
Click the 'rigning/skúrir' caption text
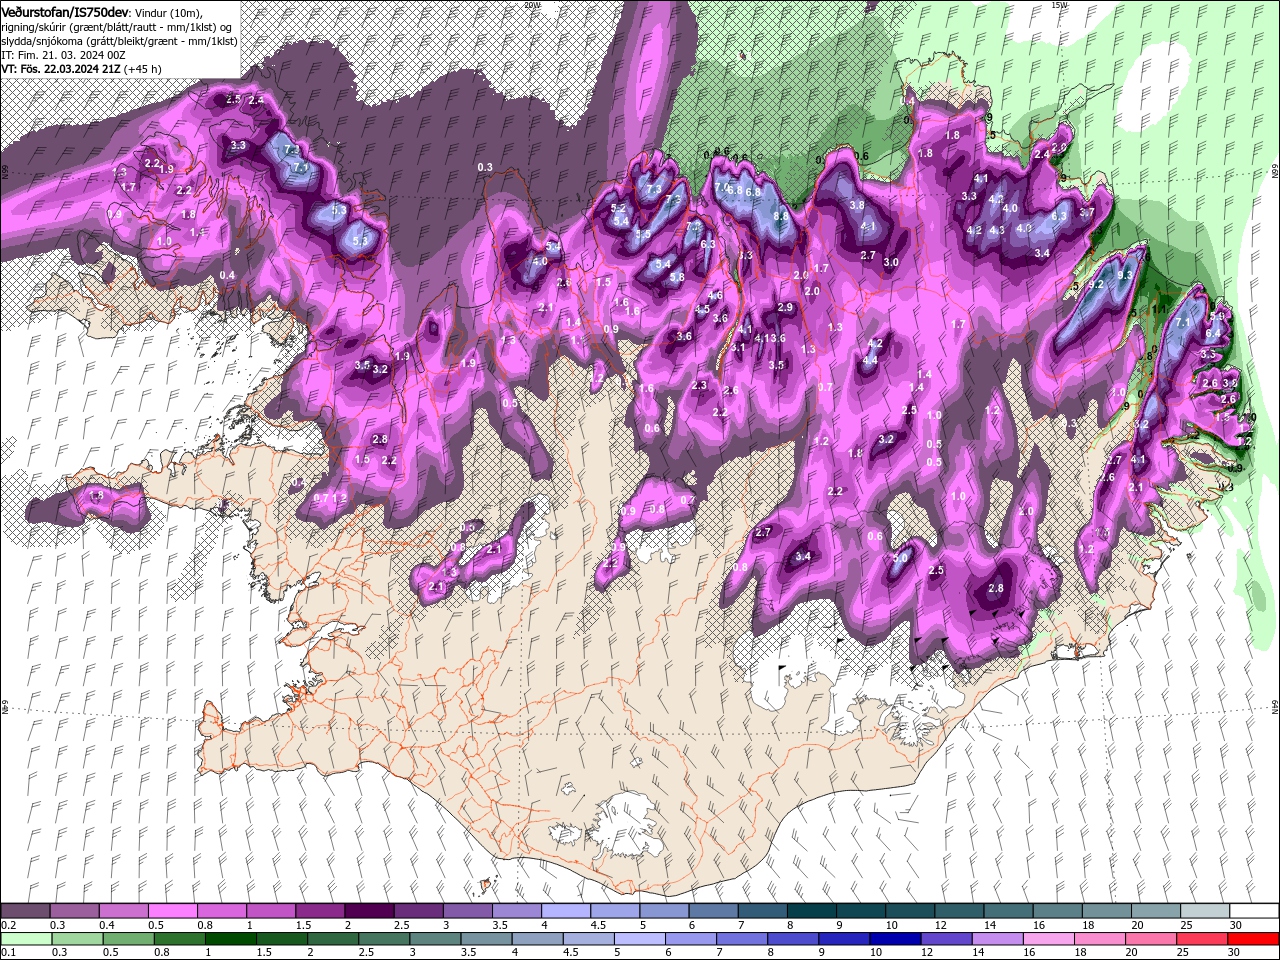tap(33, 27)
